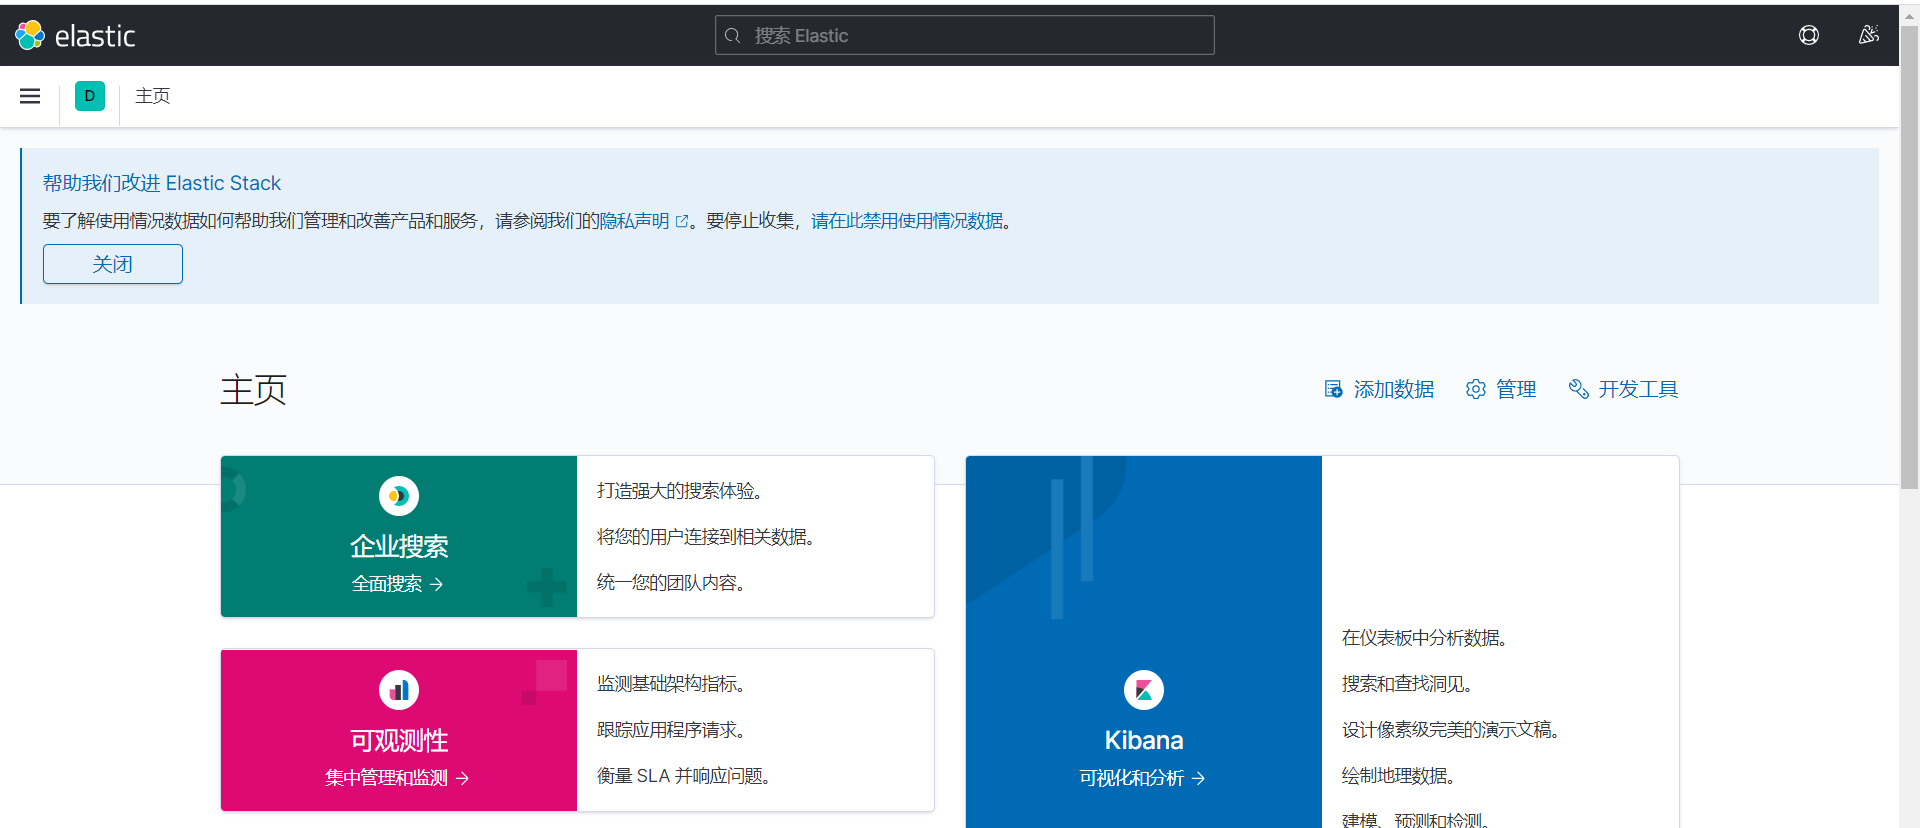This screenshot has width=1920, height=828.
Task: Click 可视化和分析 arrow link
Action: coord(1142,778)
